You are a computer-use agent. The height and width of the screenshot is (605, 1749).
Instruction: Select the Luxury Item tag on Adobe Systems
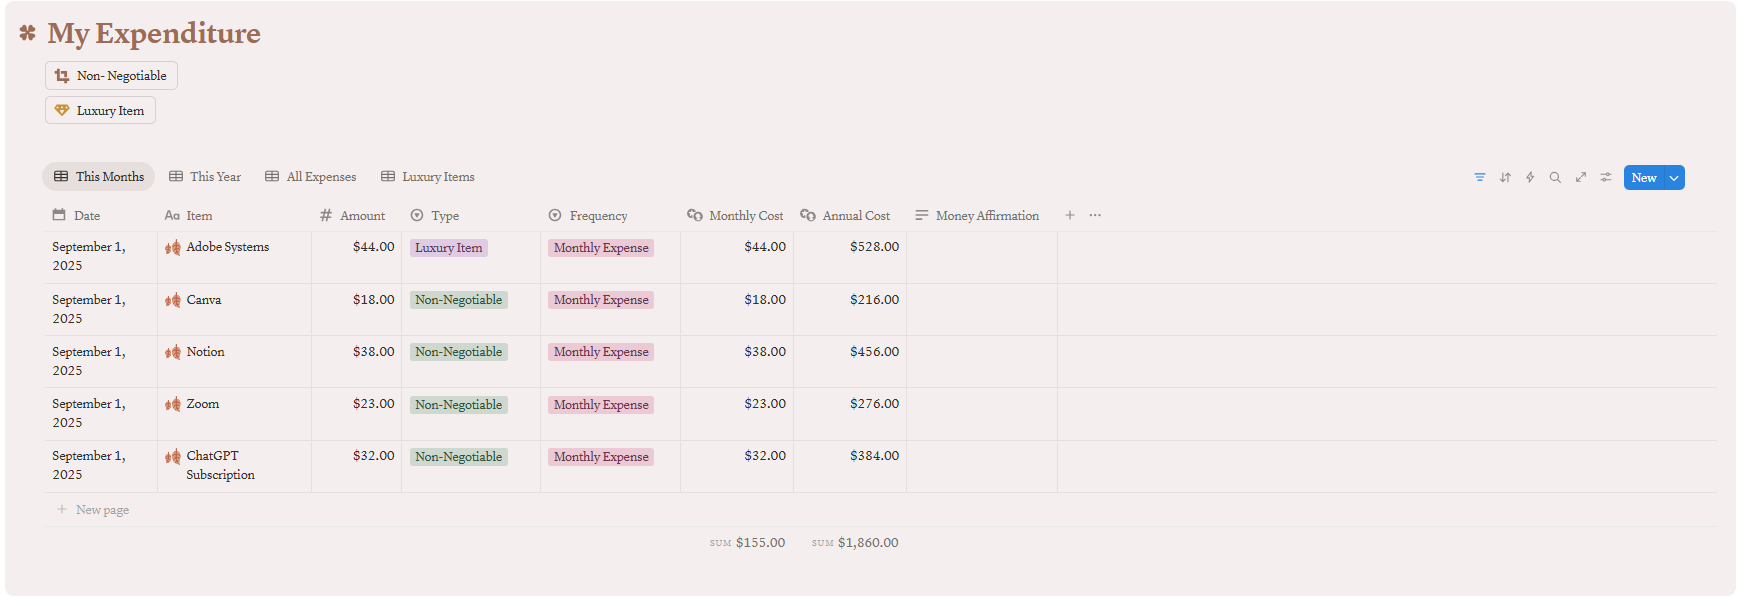(448, 248)
